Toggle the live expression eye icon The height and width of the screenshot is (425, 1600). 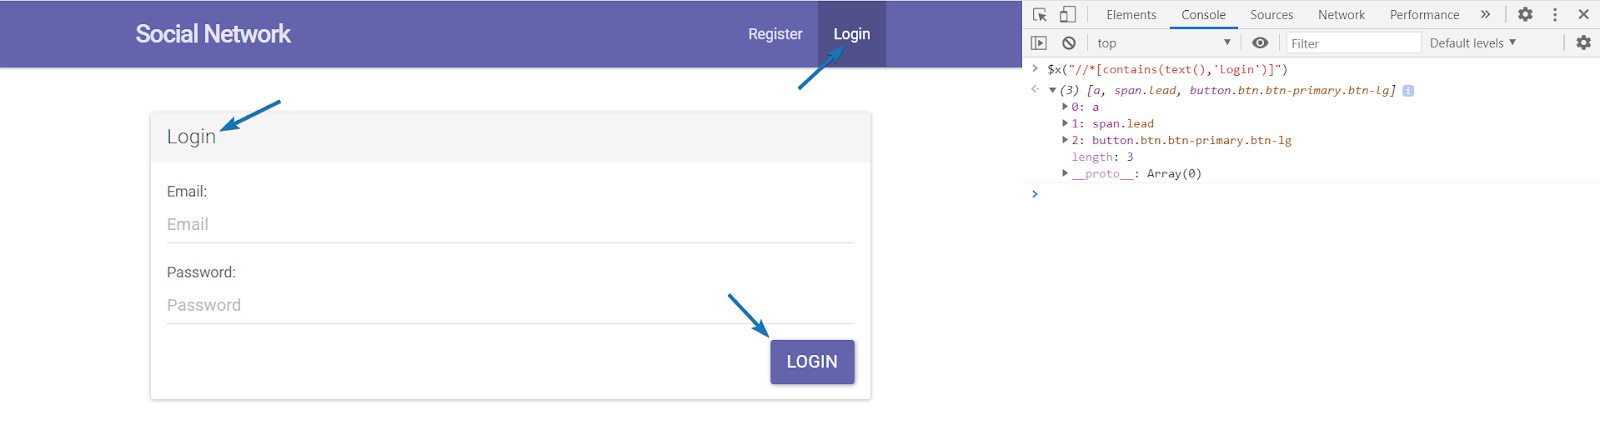pyautogui.click(x=1260, y=43)
